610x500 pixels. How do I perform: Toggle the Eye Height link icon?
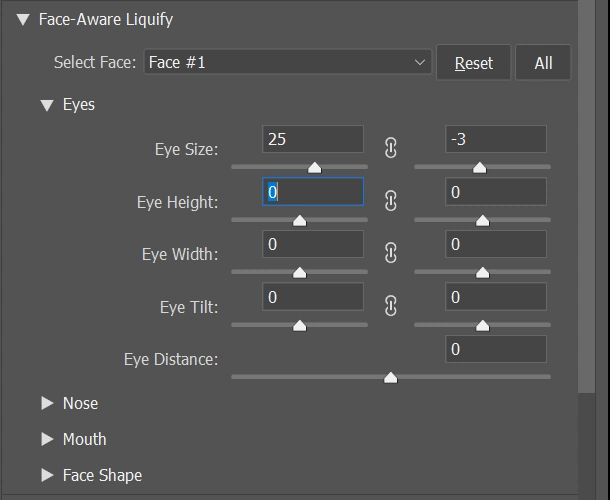[391, 201]
